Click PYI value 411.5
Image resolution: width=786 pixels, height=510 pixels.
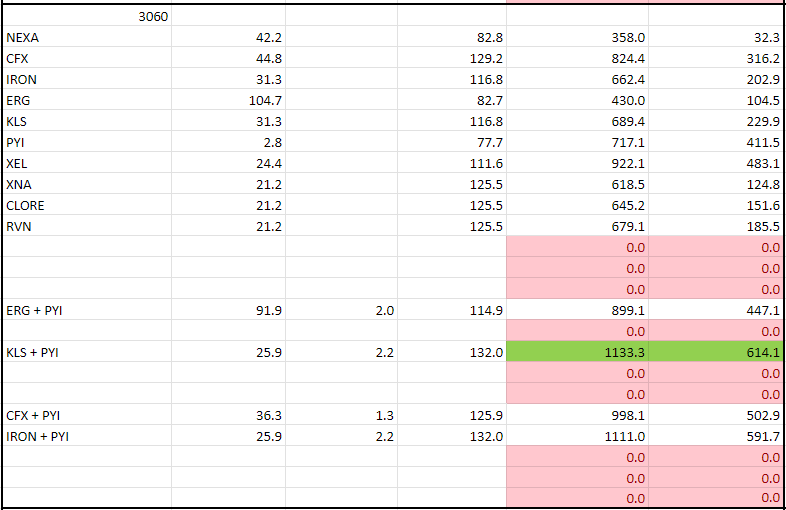[716, 142]
